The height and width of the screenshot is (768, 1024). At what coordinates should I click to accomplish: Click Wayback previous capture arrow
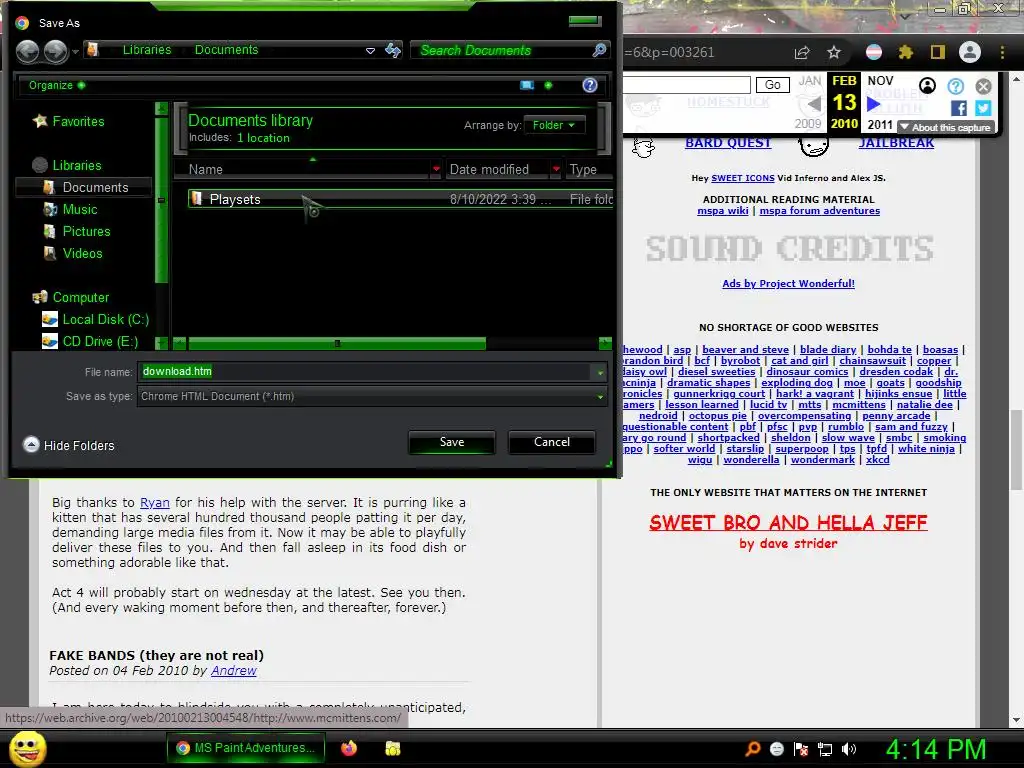(814, 104)
